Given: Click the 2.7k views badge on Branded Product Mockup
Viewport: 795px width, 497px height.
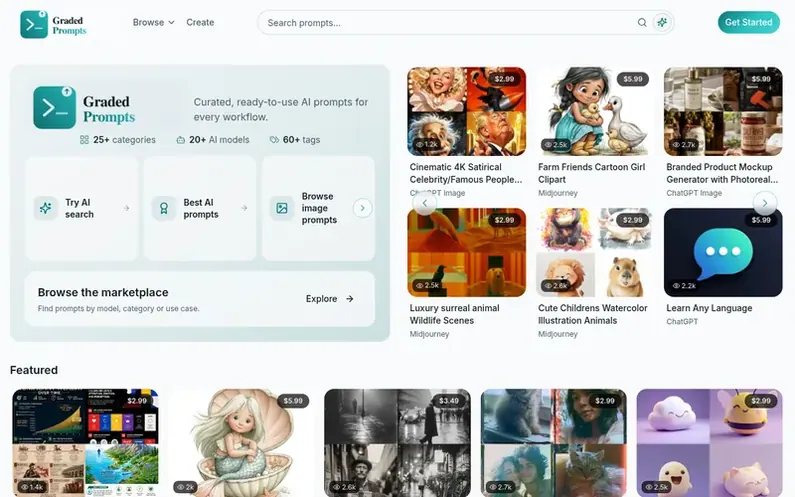Looking at the screenshot, I should coord(684,145).
